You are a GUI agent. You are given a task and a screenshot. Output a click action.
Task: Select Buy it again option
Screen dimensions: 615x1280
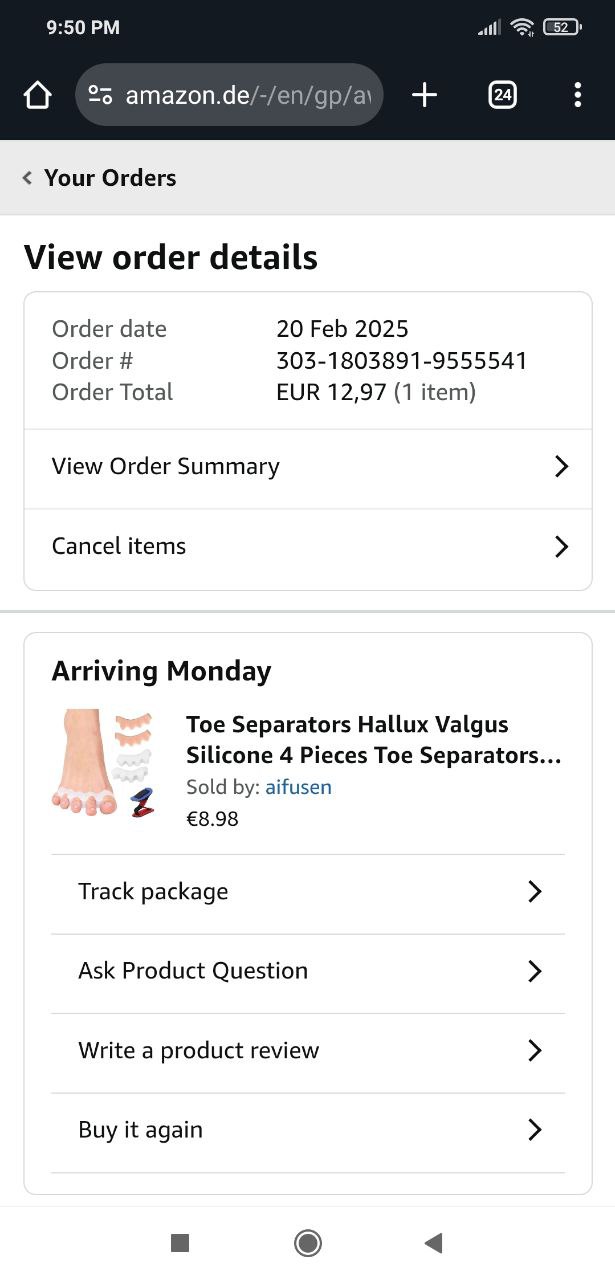141,1130
